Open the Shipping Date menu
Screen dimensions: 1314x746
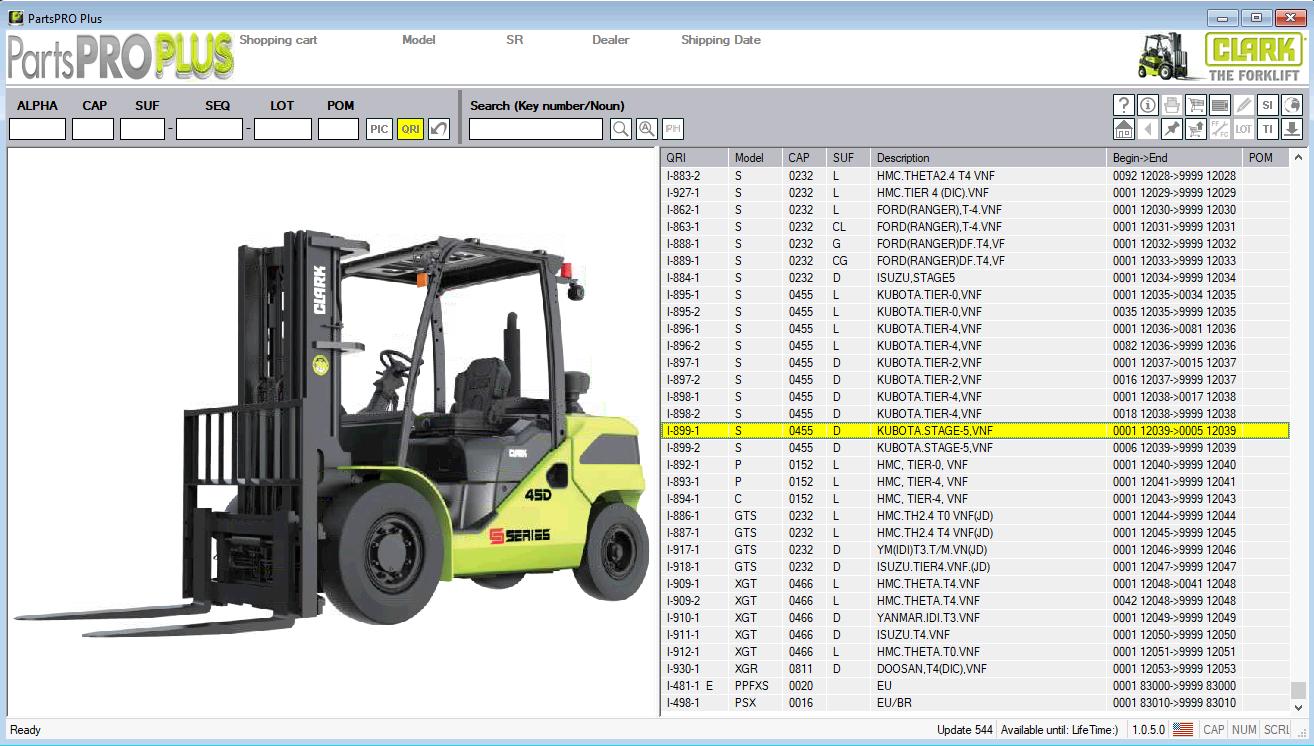tap(720, 40)
